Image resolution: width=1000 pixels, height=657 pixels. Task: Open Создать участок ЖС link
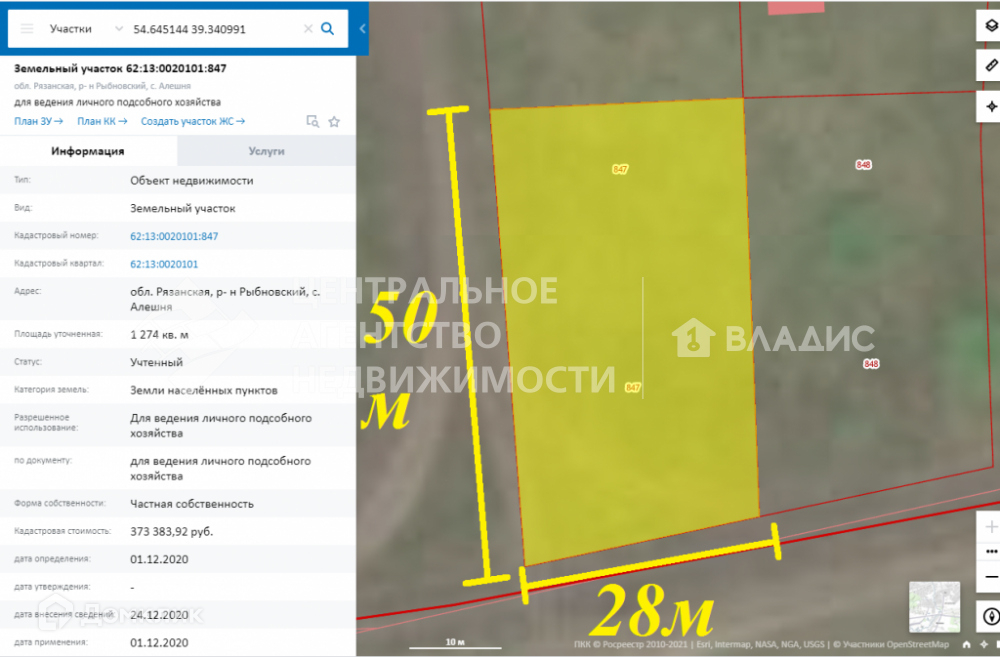193,121
